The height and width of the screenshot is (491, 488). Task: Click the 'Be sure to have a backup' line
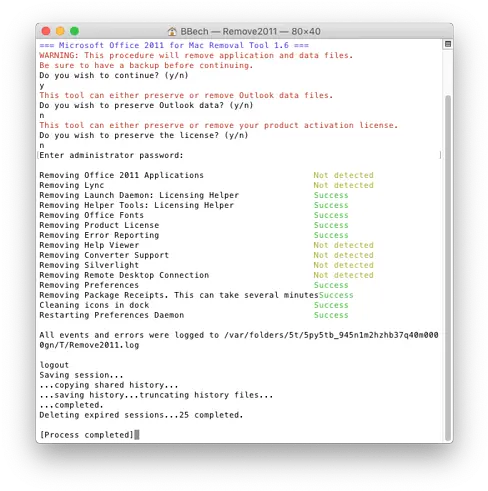[x=146, y=65]
